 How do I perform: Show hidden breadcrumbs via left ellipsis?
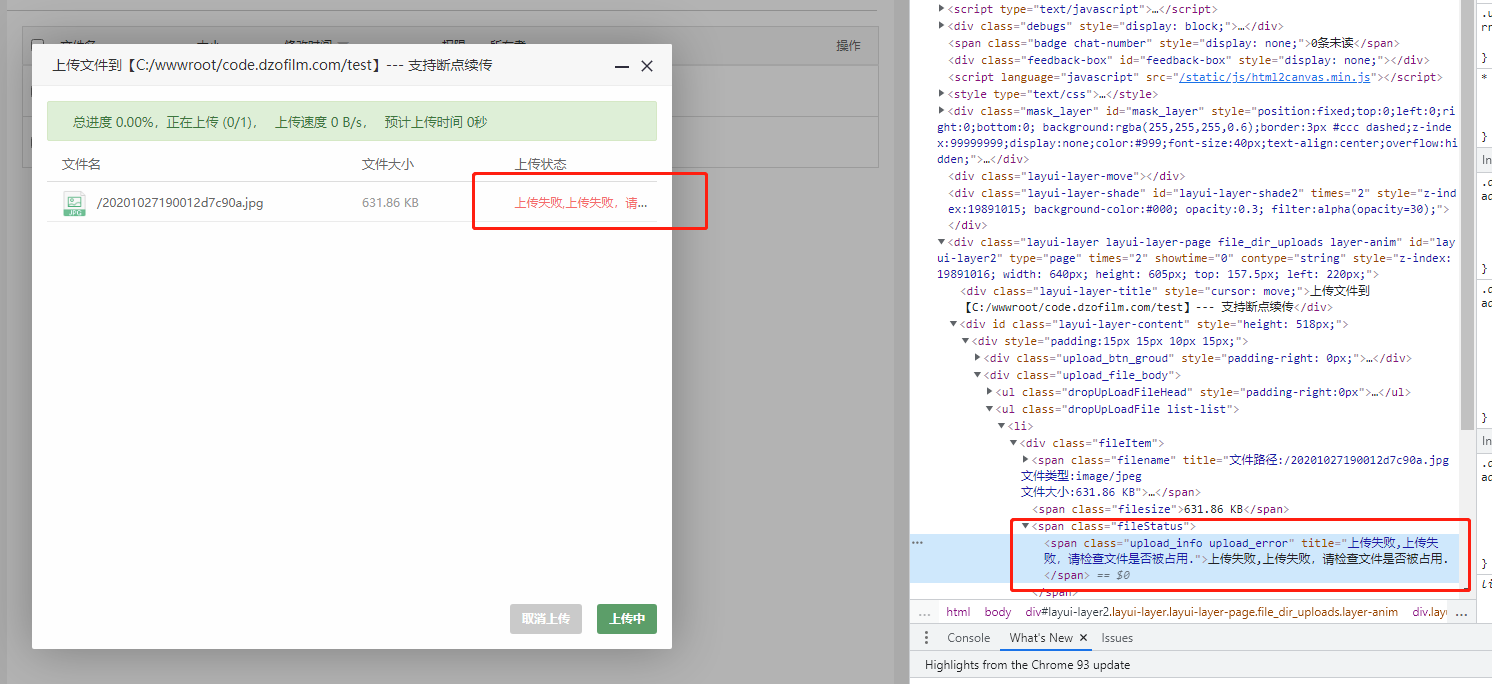[924, 612]
